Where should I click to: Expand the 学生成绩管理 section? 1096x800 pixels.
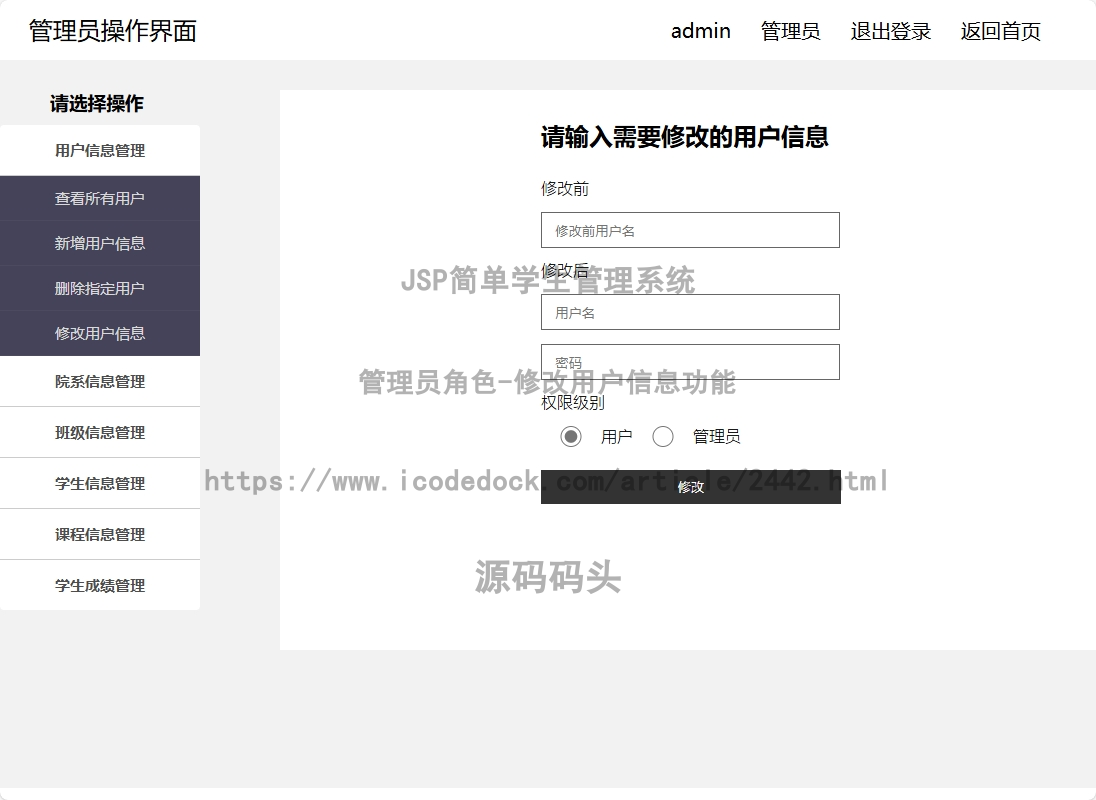[100, 586]
